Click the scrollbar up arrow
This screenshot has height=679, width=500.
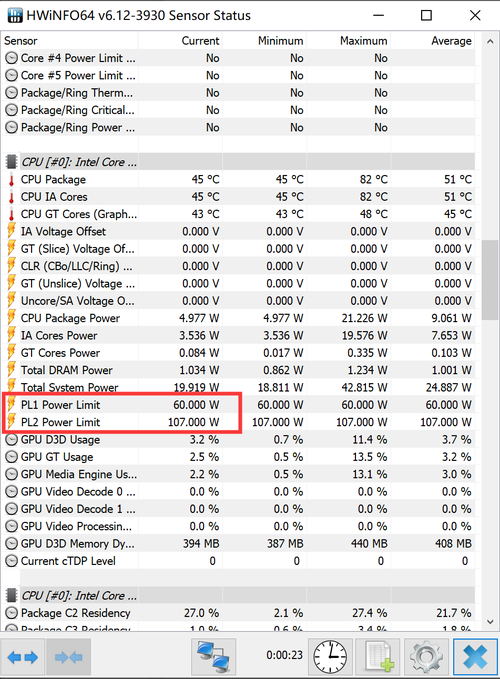coord(490,42)
